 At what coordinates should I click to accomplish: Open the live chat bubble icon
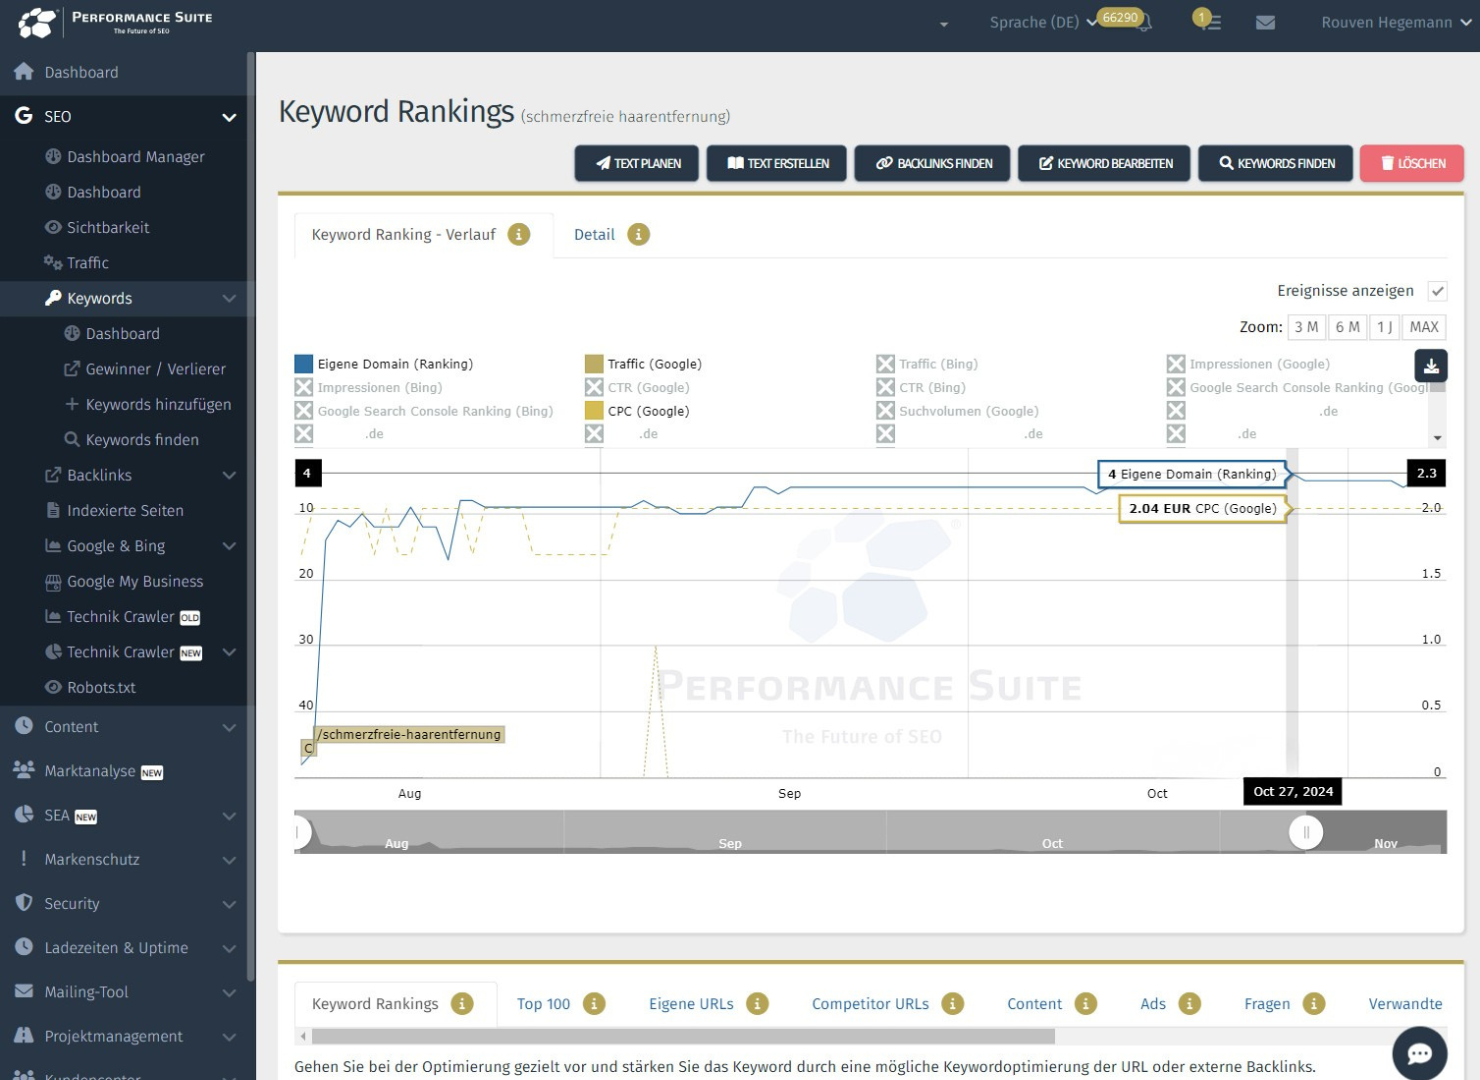click(1419, 1053)
